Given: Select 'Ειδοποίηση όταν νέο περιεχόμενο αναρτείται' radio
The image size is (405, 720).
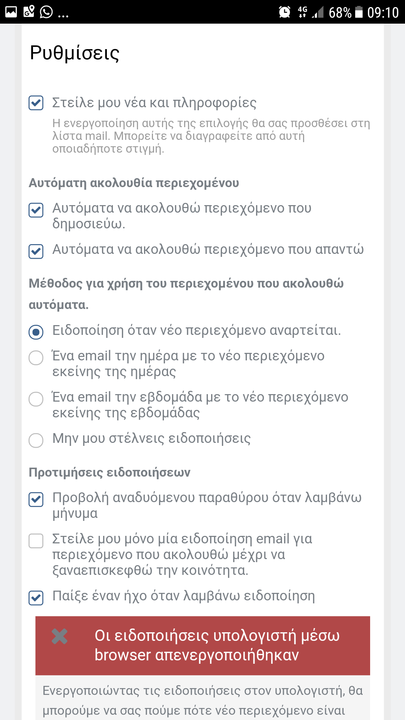Looking at the screenshot, I should (36, 332).
